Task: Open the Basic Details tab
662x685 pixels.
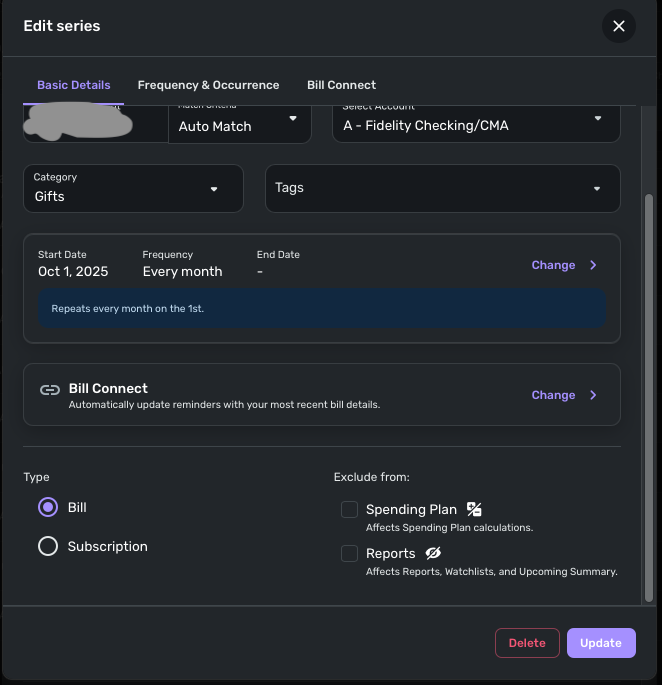Action: (74, 85)
